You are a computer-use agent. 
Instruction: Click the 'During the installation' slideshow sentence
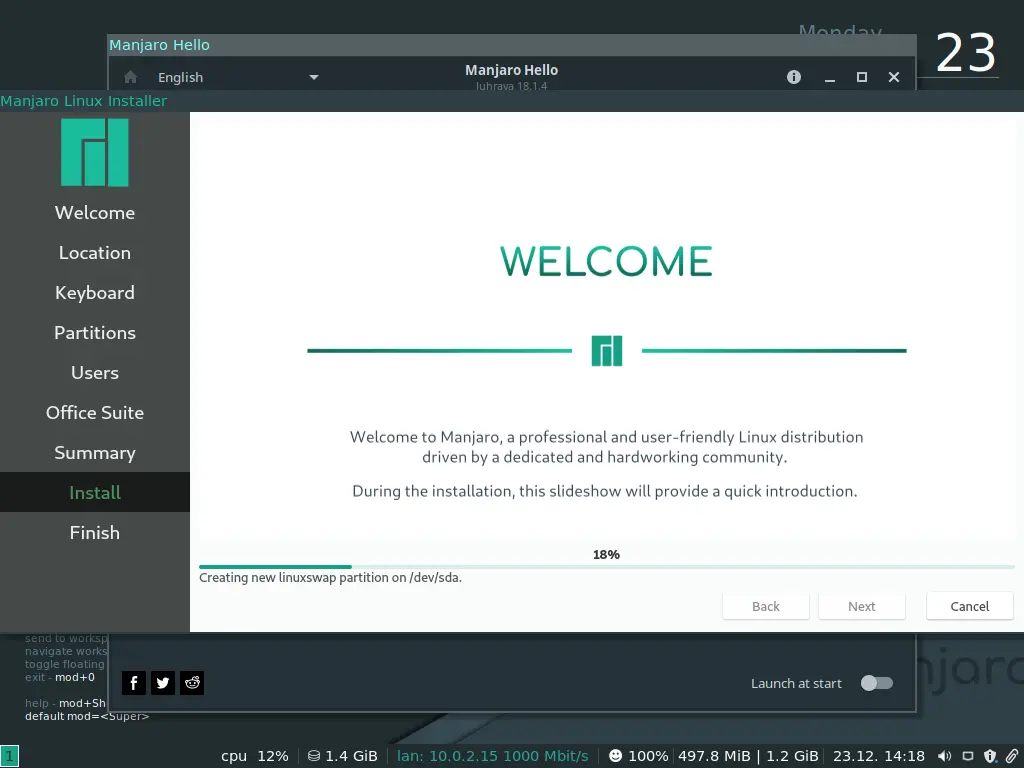pos(605,491)
